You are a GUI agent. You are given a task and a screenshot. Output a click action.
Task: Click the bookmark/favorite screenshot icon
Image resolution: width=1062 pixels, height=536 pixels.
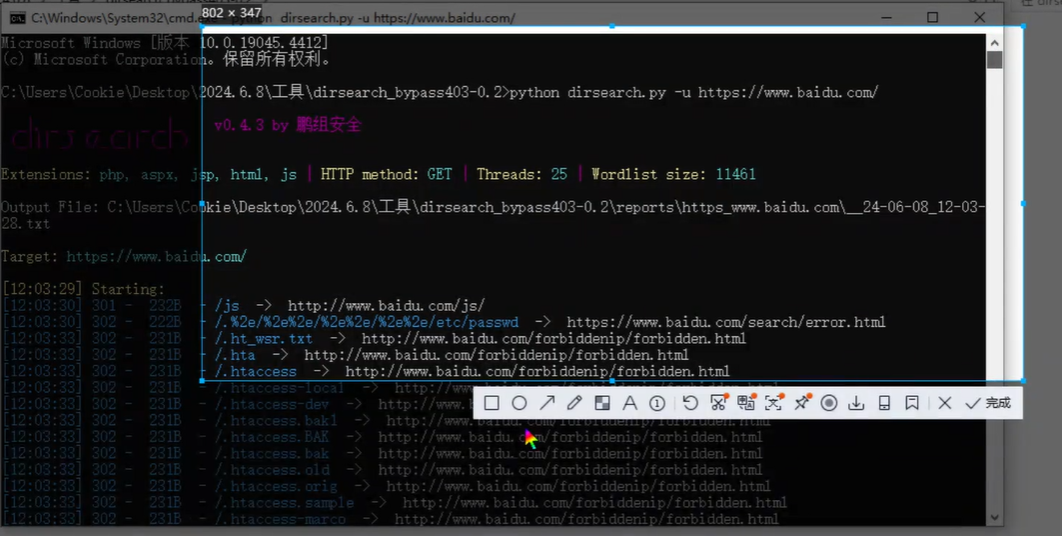(x=912, y=403)
